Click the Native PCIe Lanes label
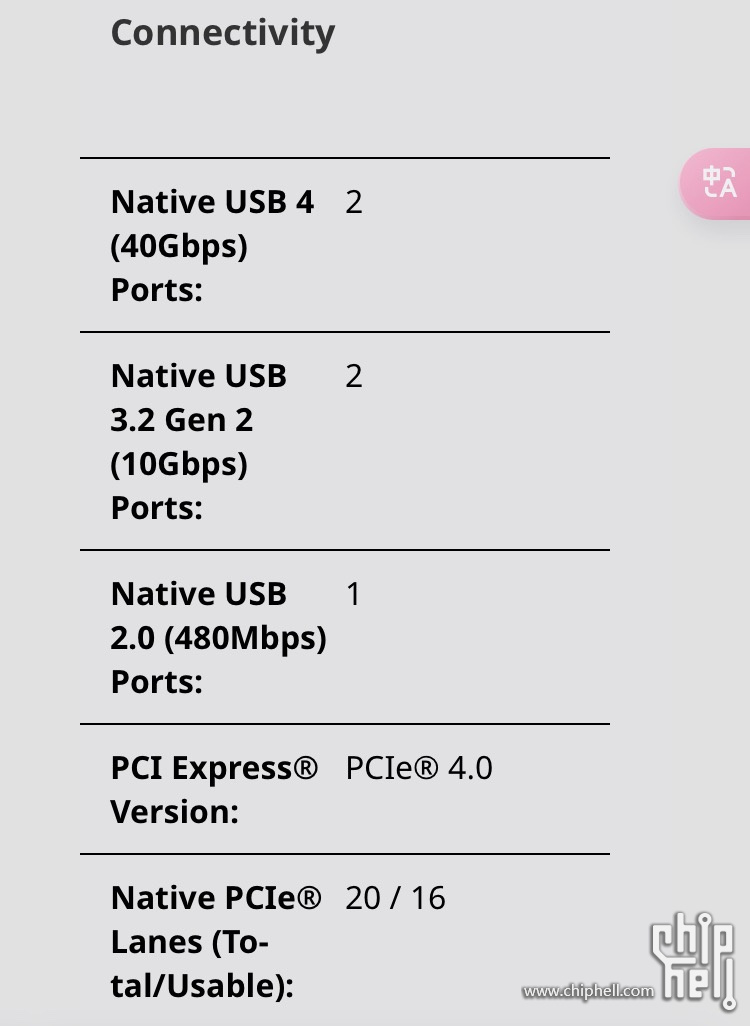 (216, 942)
